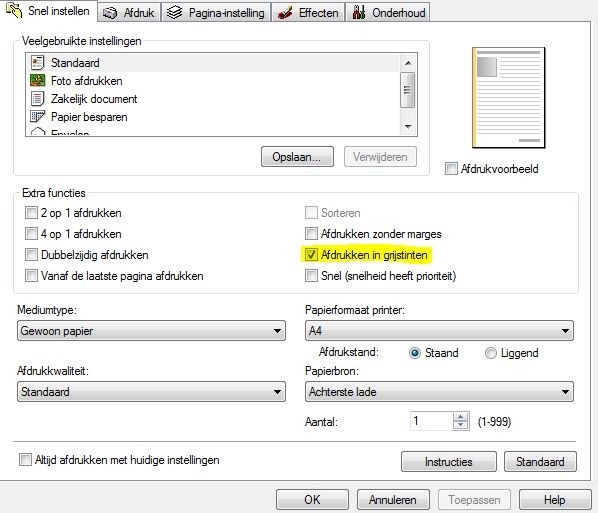Choose Zakelijk document preset
The image size is (598, 513).
213,99
